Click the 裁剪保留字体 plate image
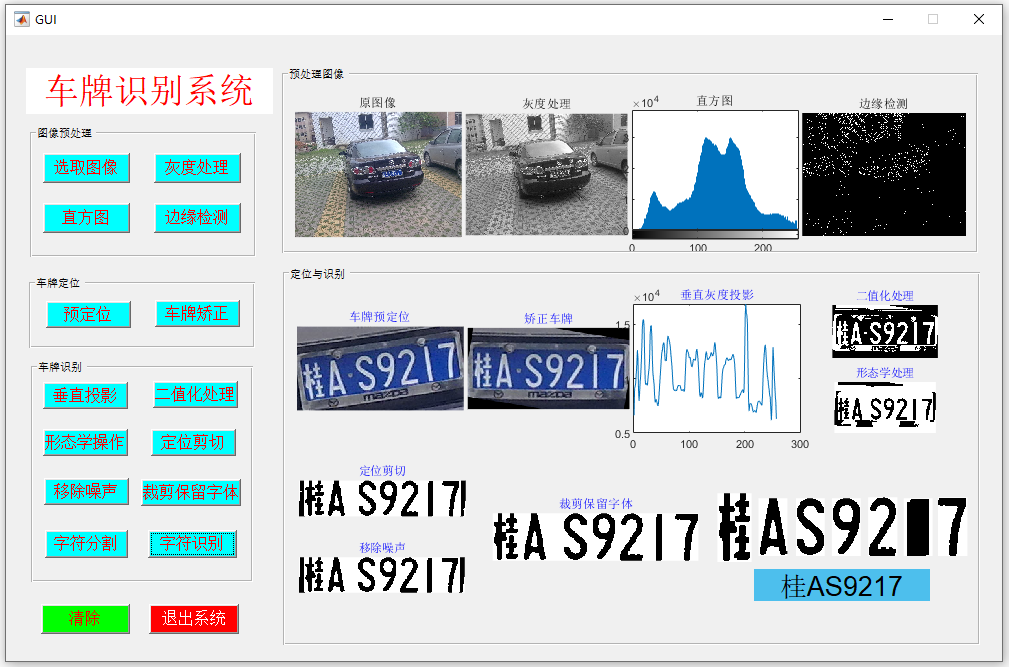 tap(596, 536)
